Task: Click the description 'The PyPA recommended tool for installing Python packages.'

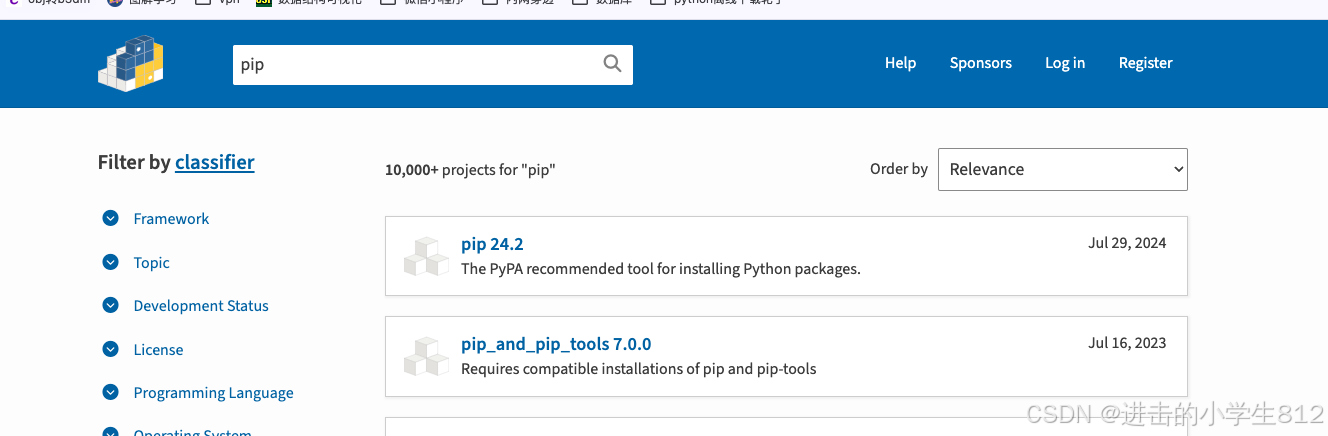Action: (x=660, y=269)
